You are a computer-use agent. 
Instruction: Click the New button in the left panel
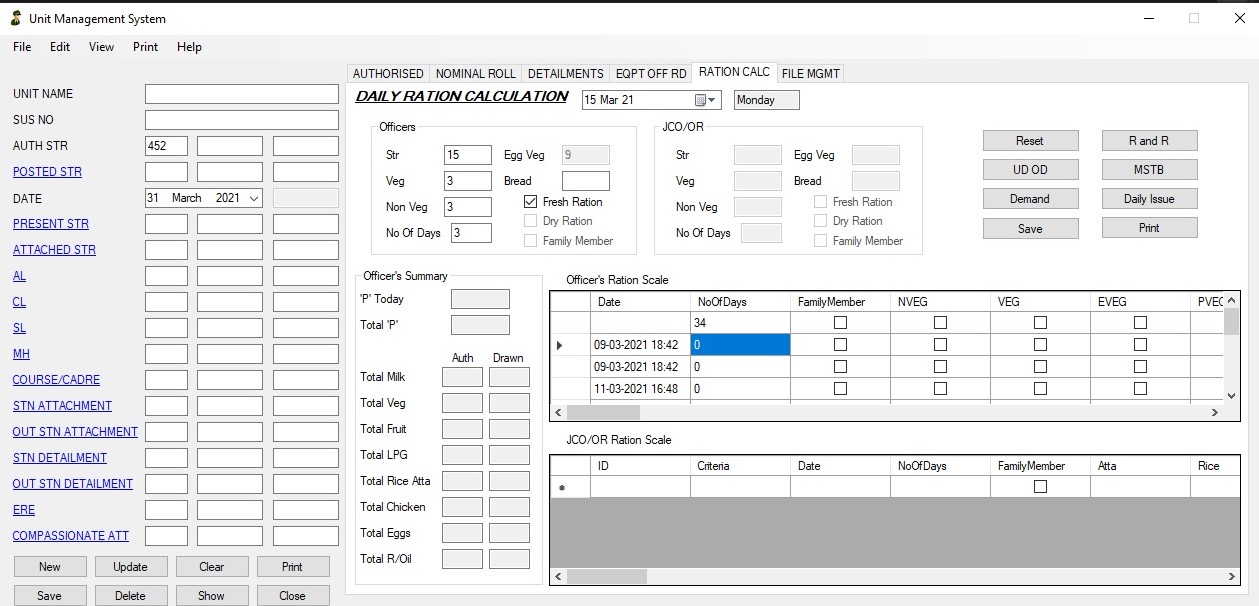point(50,567)
